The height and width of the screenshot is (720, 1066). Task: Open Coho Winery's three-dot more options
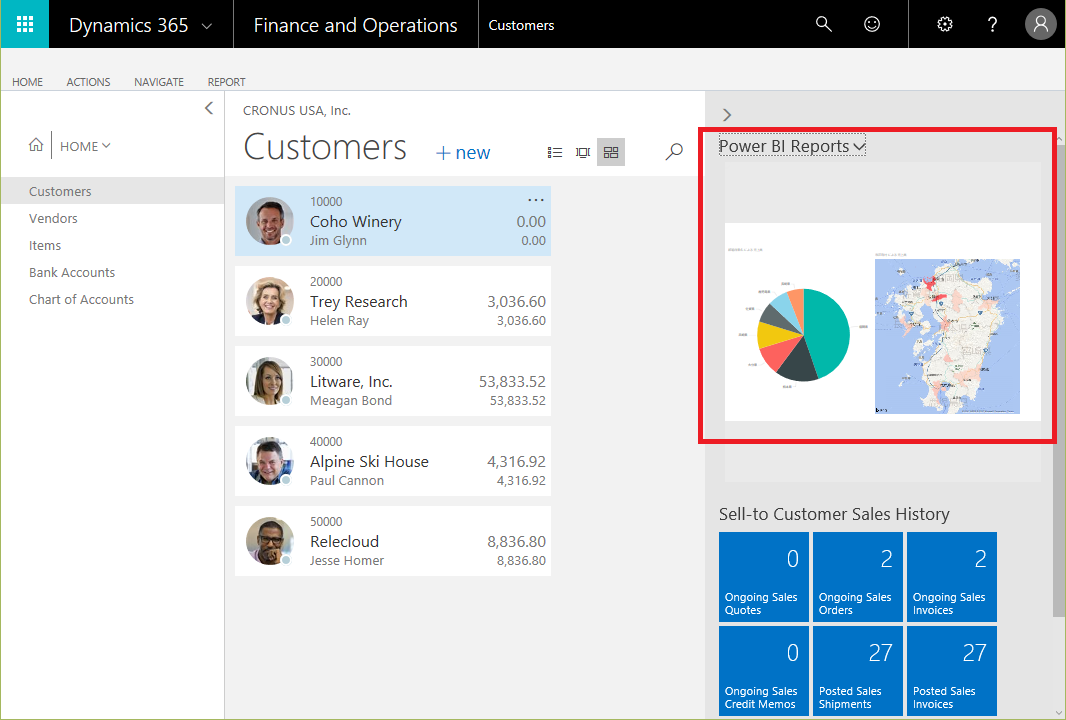[536, 200]
